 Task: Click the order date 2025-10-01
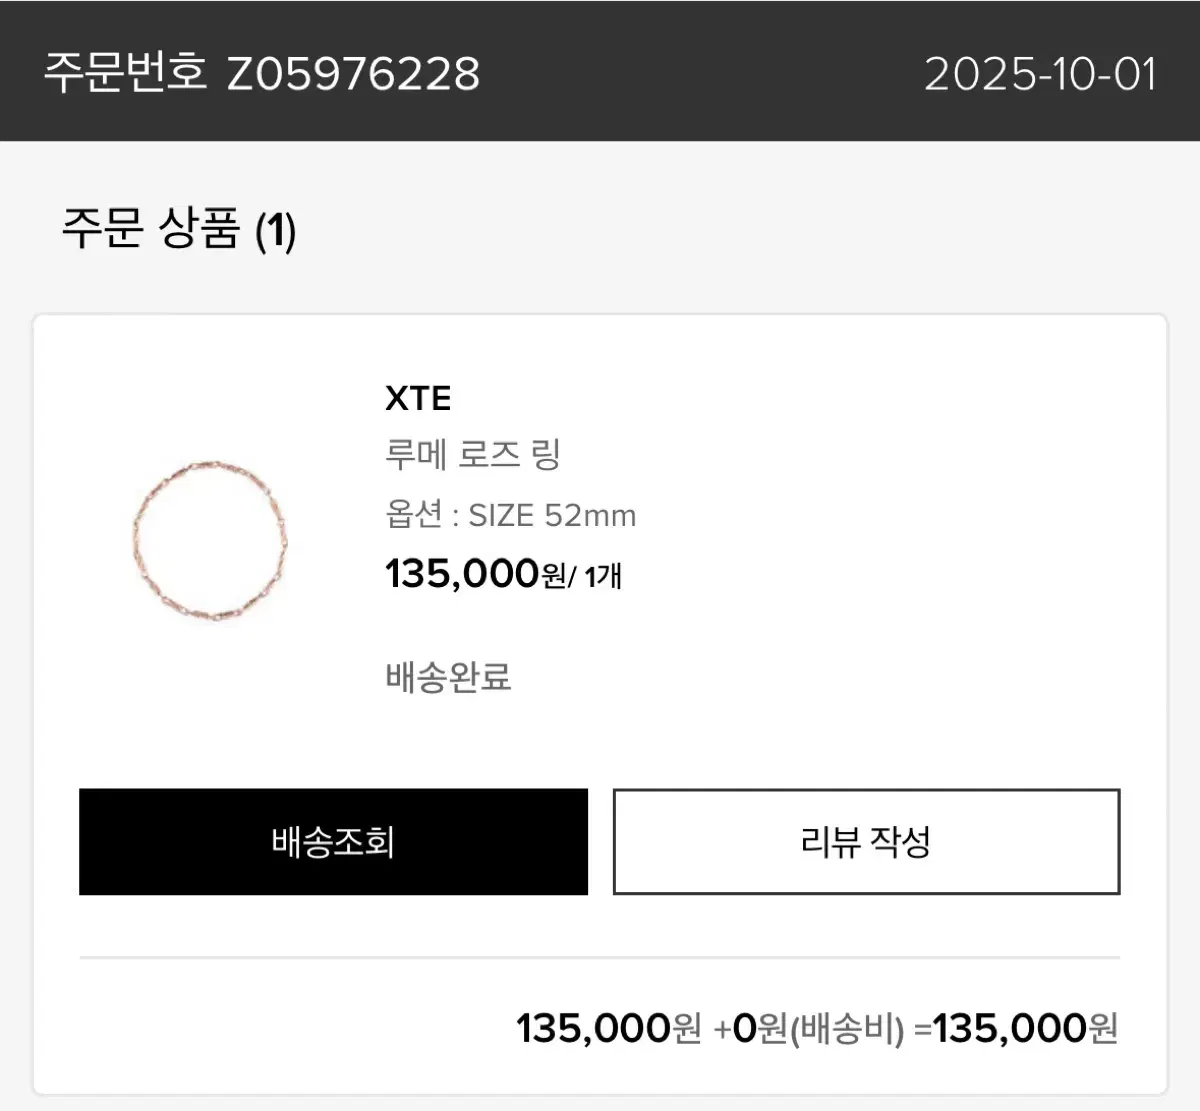[x=1040, y=74]
